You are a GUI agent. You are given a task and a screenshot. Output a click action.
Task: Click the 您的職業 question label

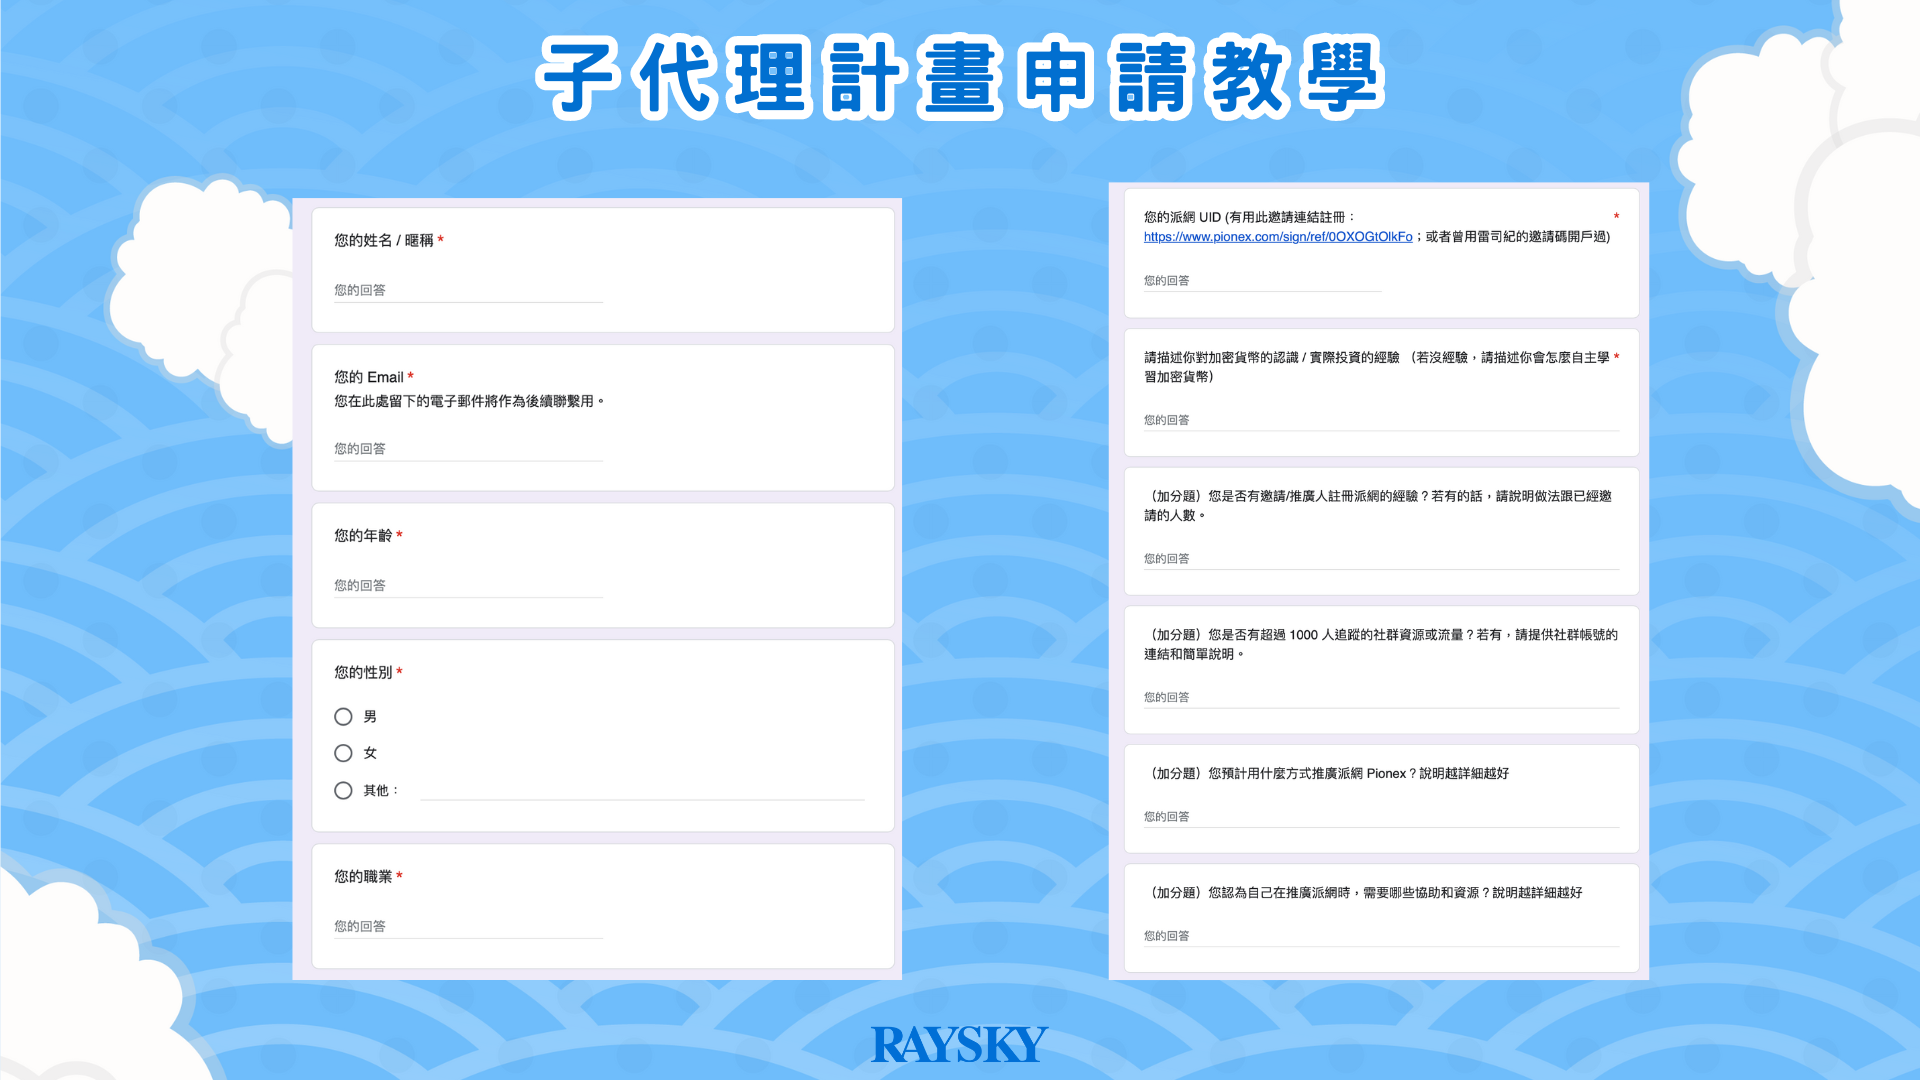click(363, 877)
